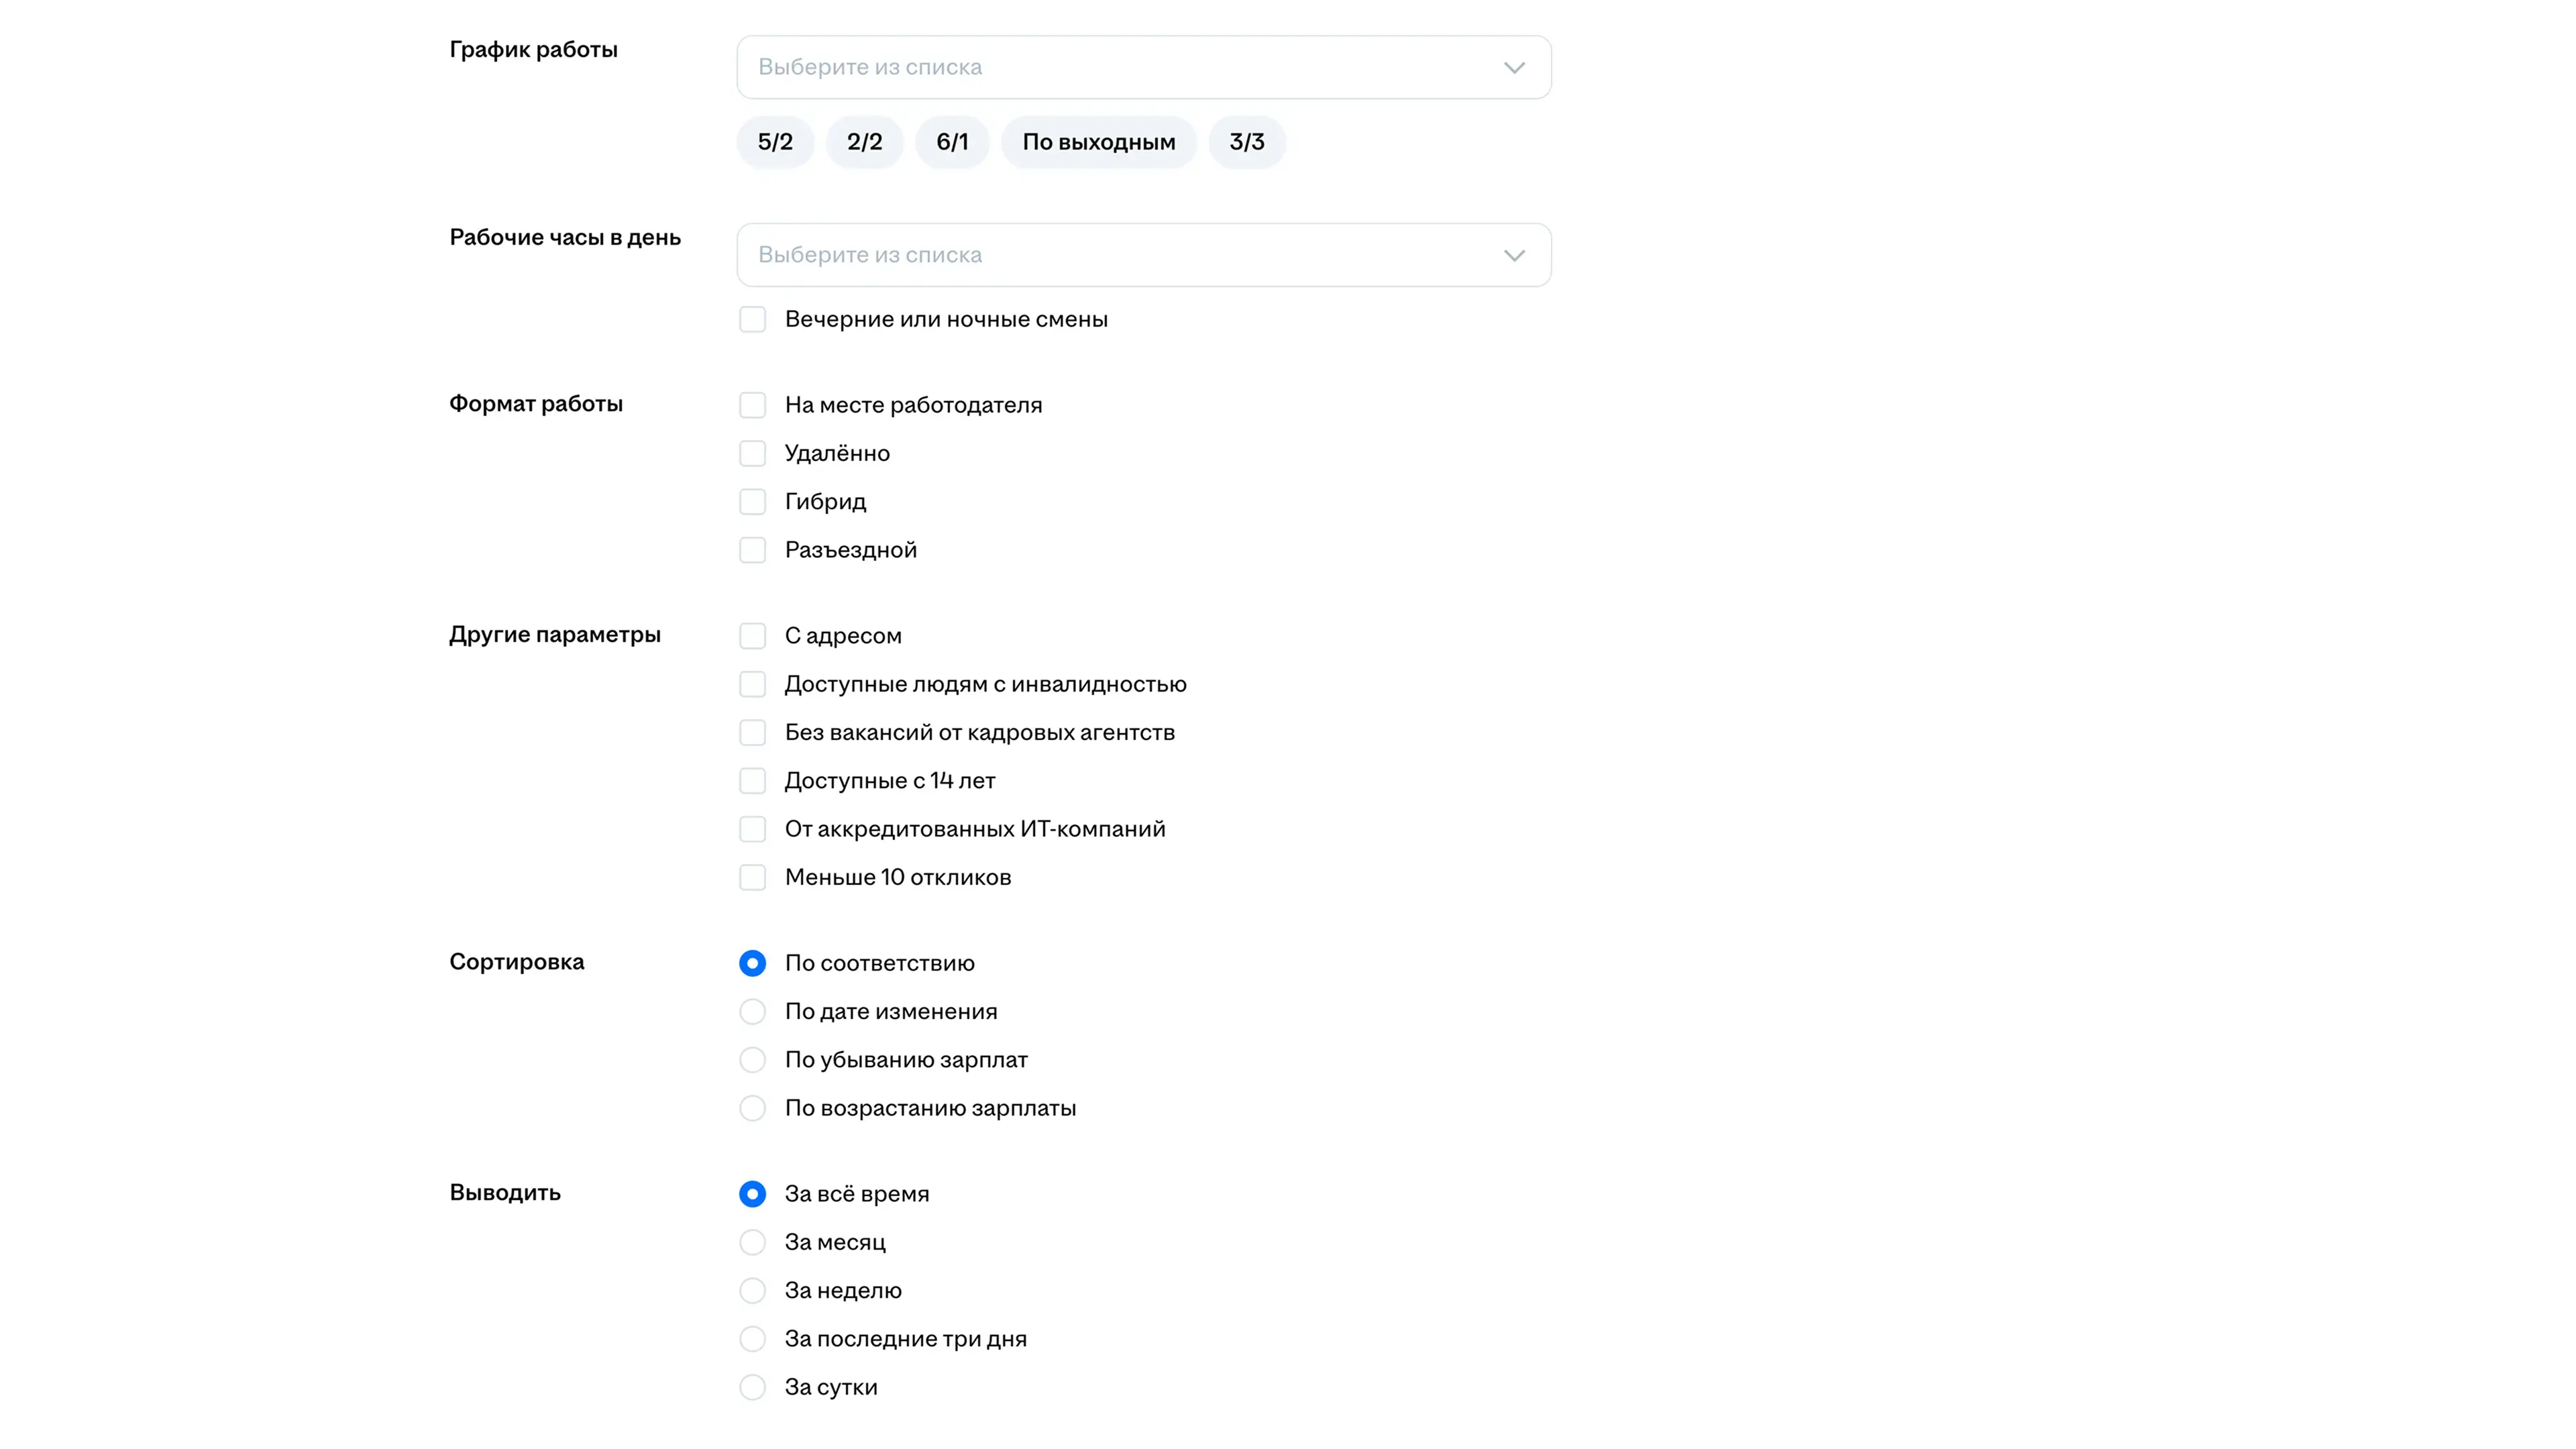Open the График работы dropdown list
Screen dimensions: 2576x1449
(1143, 67)
